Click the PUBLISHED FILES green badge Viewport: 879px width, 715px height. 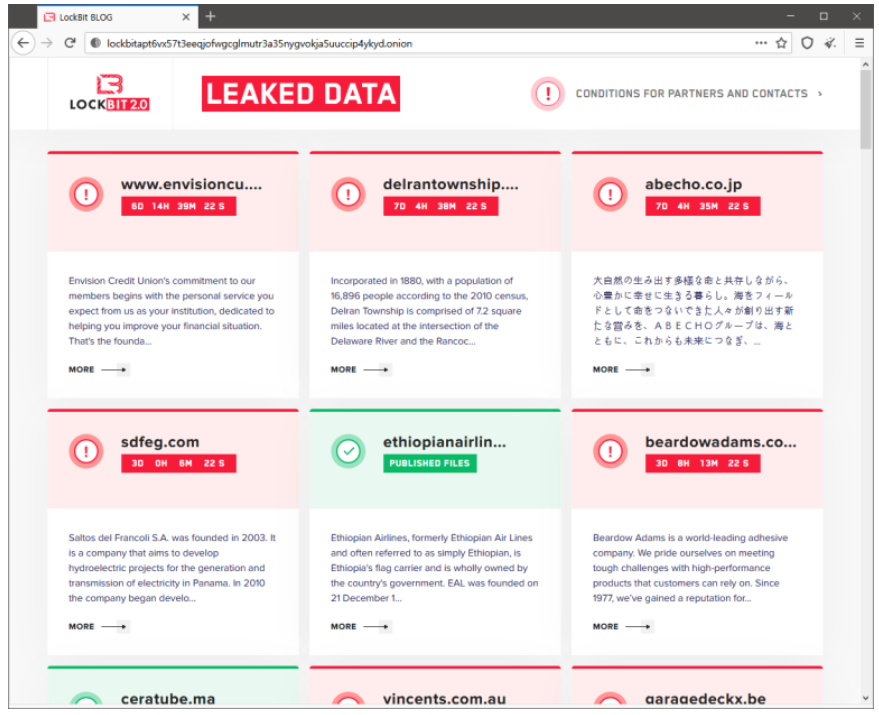(x=430, y=463)
